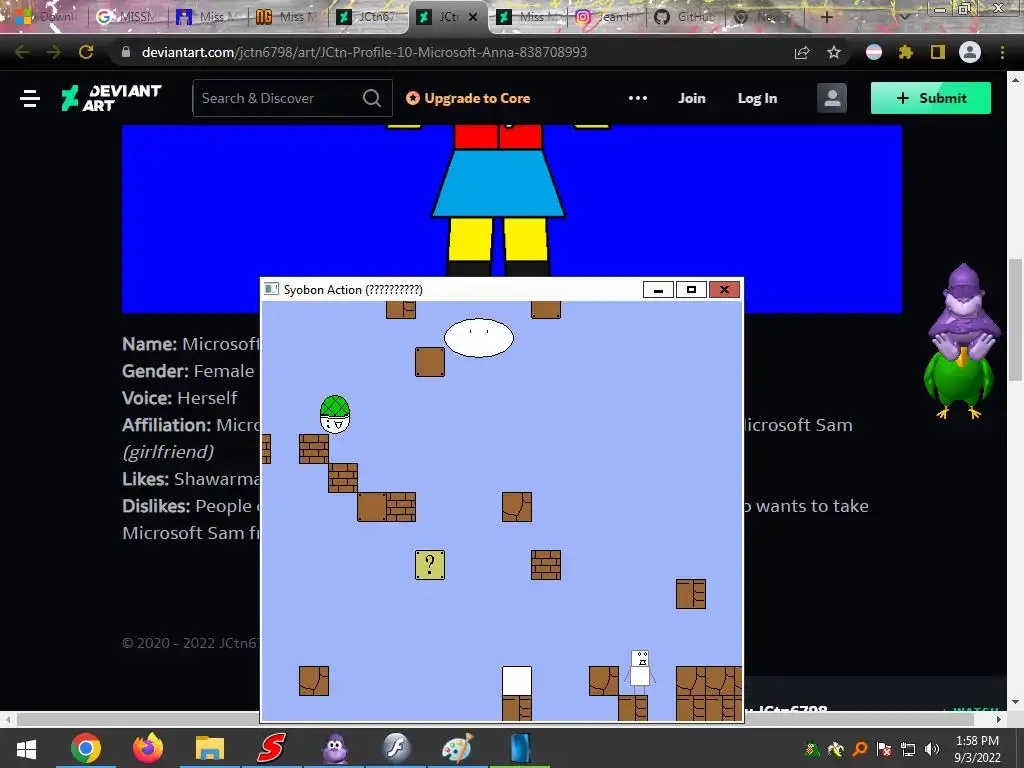Viewport: 1024px width, 768px height.
Task: Open the DeviantArt hamburger menu
Action: point(30,99)
